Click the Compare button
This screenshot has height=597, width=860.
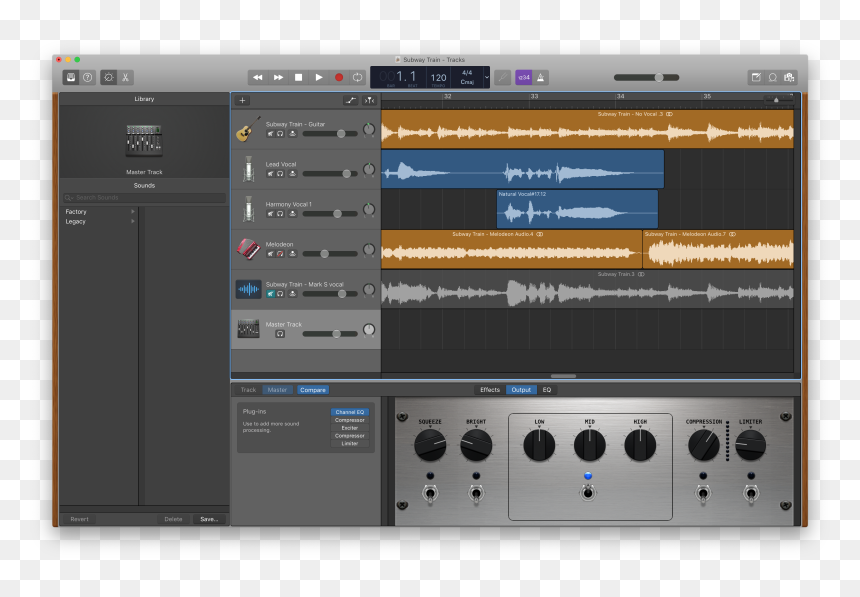coord(313,390)
